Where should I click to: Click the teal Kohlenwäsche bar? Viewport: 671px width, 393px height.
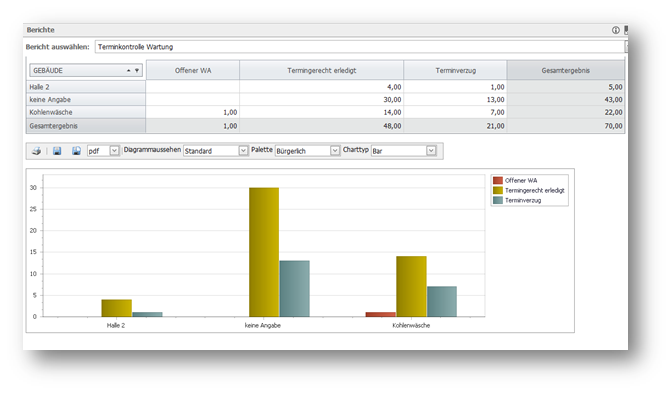pos(442,301)
